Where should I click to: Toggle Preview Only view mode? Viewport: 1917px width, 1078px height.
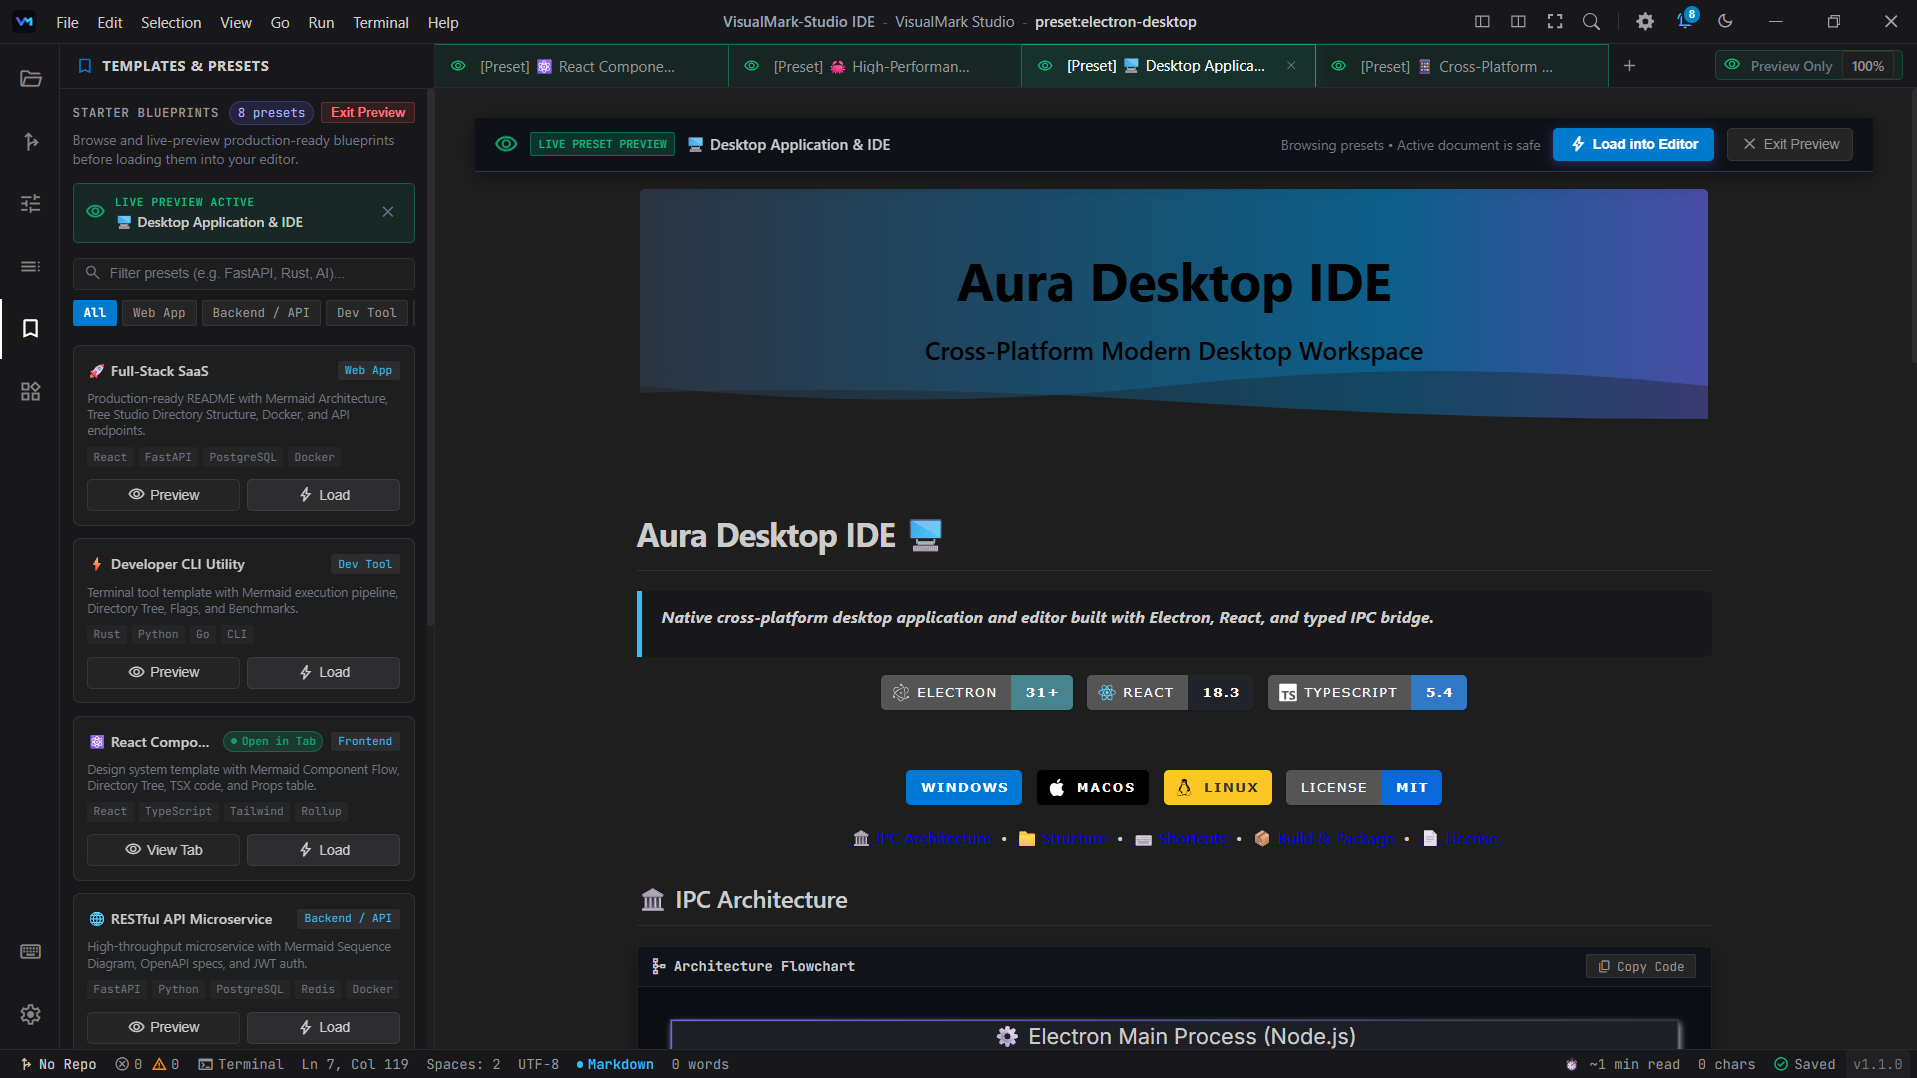[x=1779, y=66]
